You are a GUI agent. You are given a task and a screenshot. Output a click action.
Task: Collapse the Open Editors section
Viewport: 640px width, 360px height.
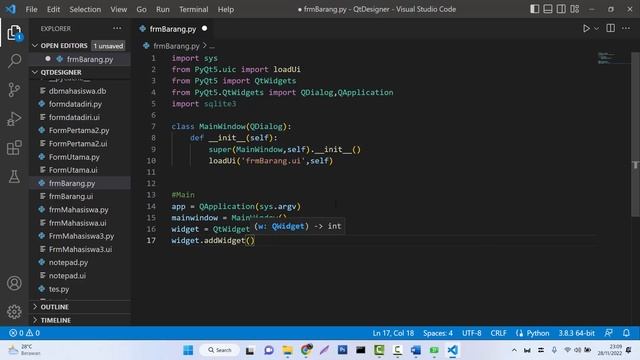tap(80, 46)
